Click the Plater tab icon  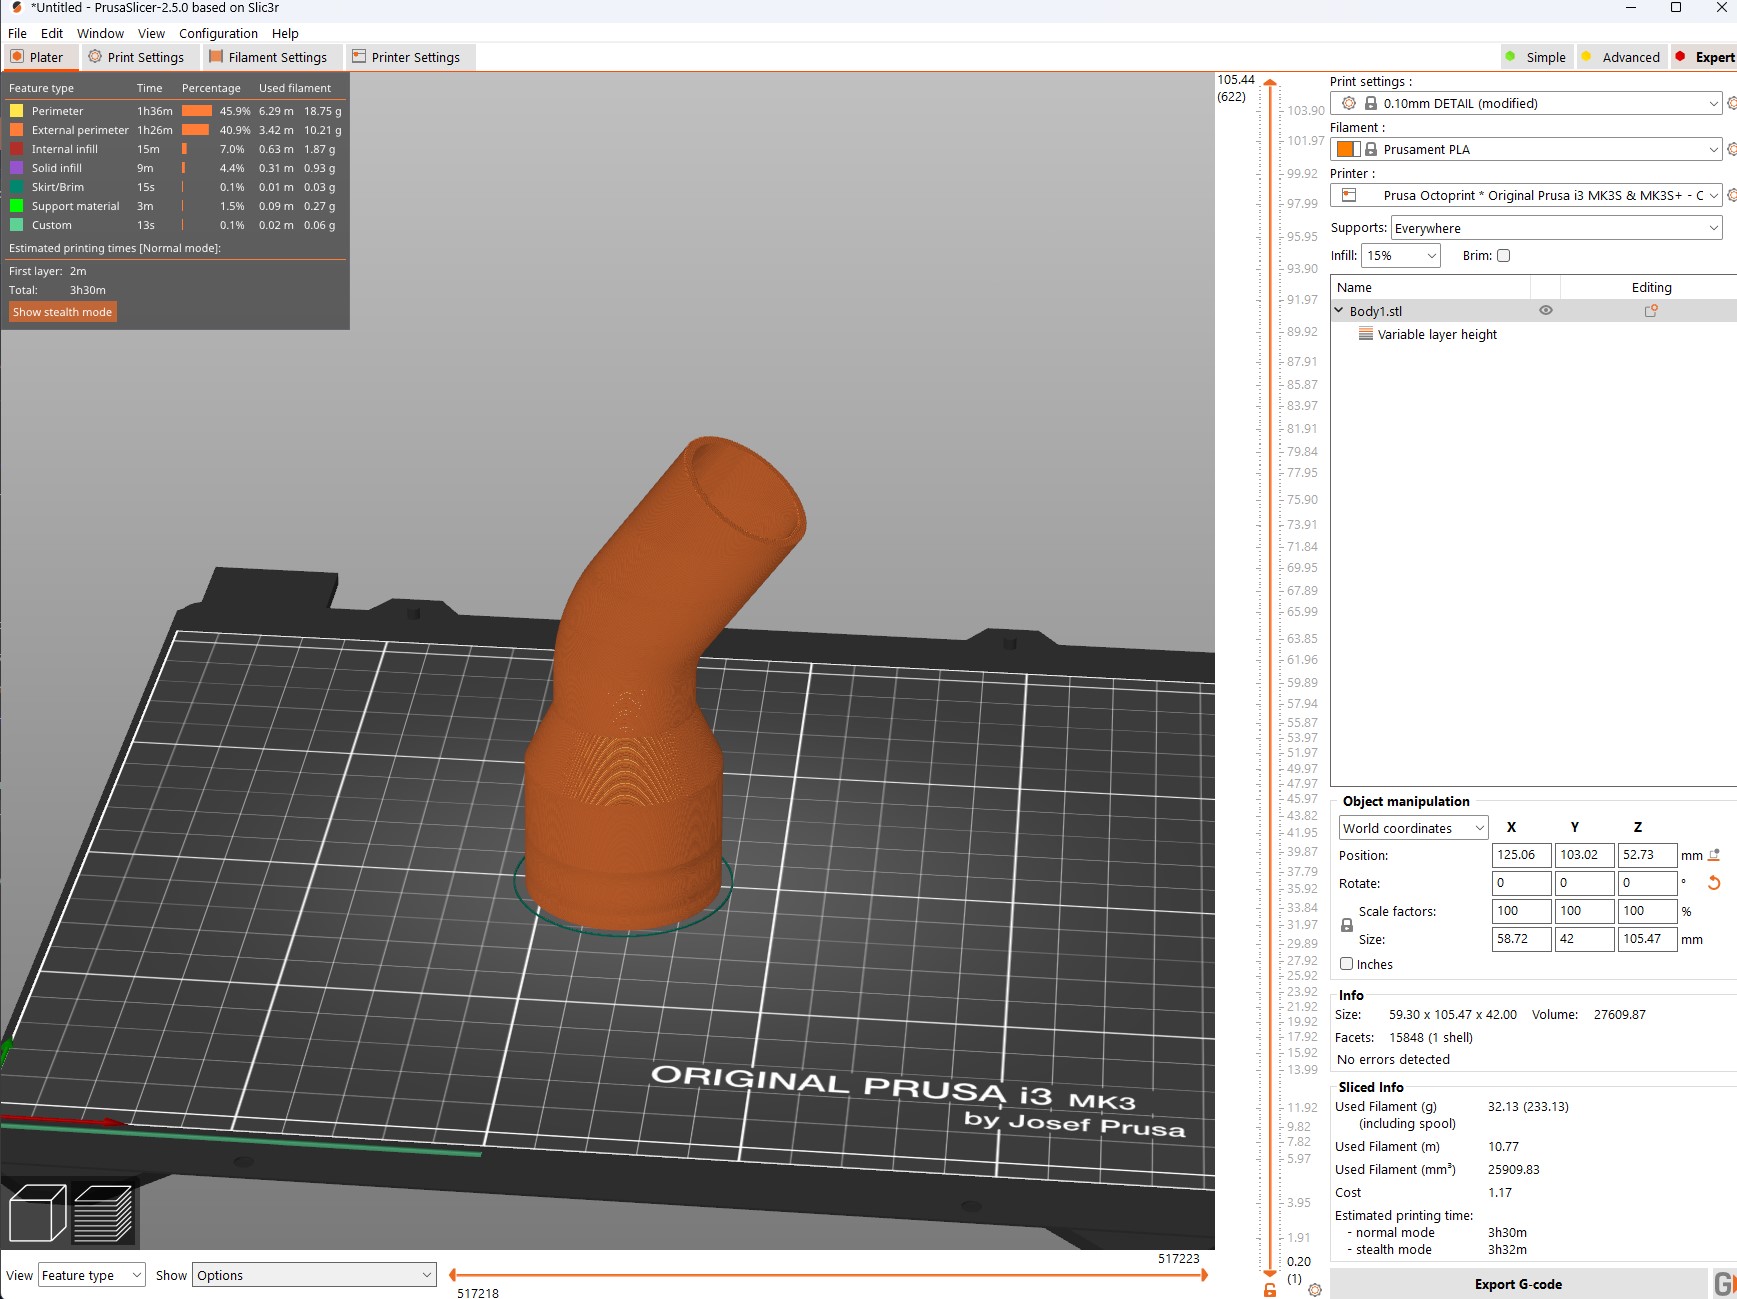[x=17, y=57]
